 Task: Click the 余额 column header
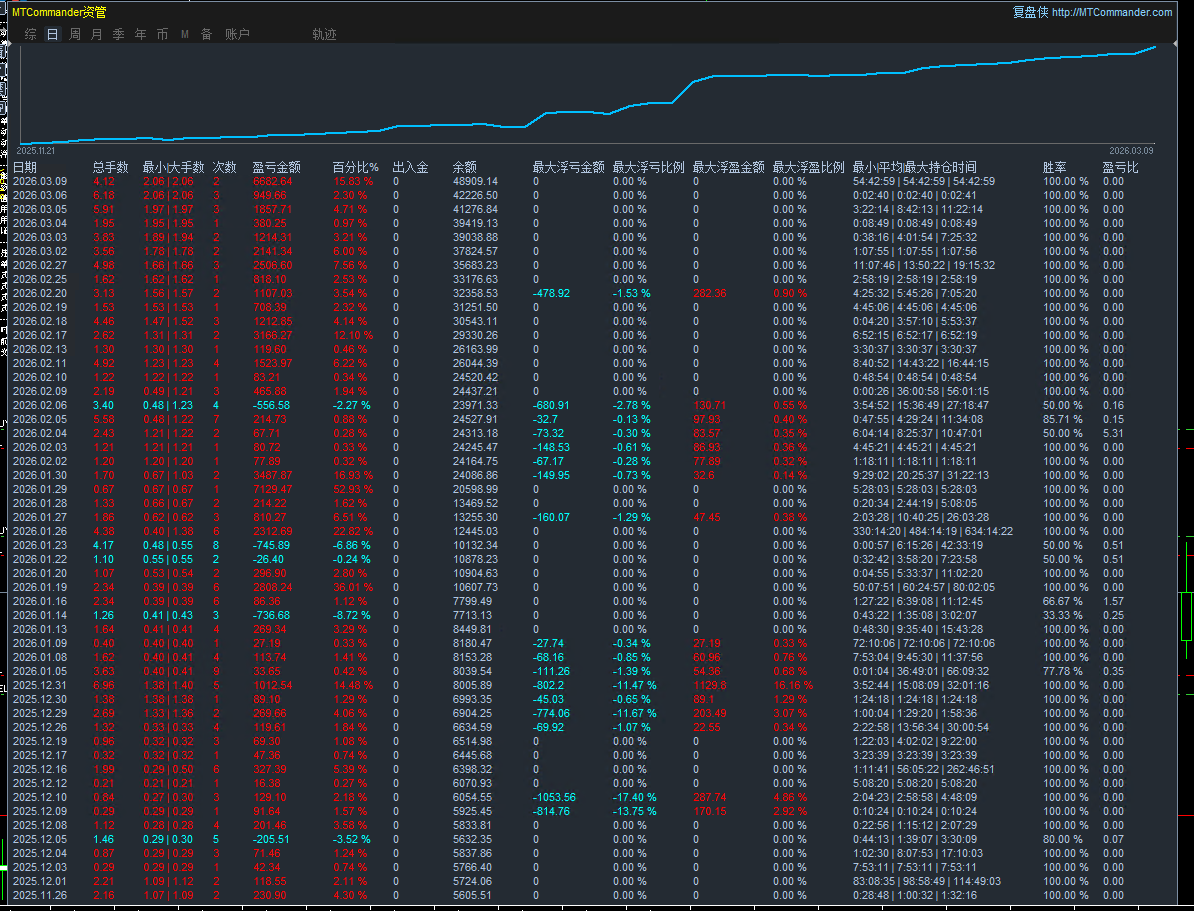tap(465, 167)
